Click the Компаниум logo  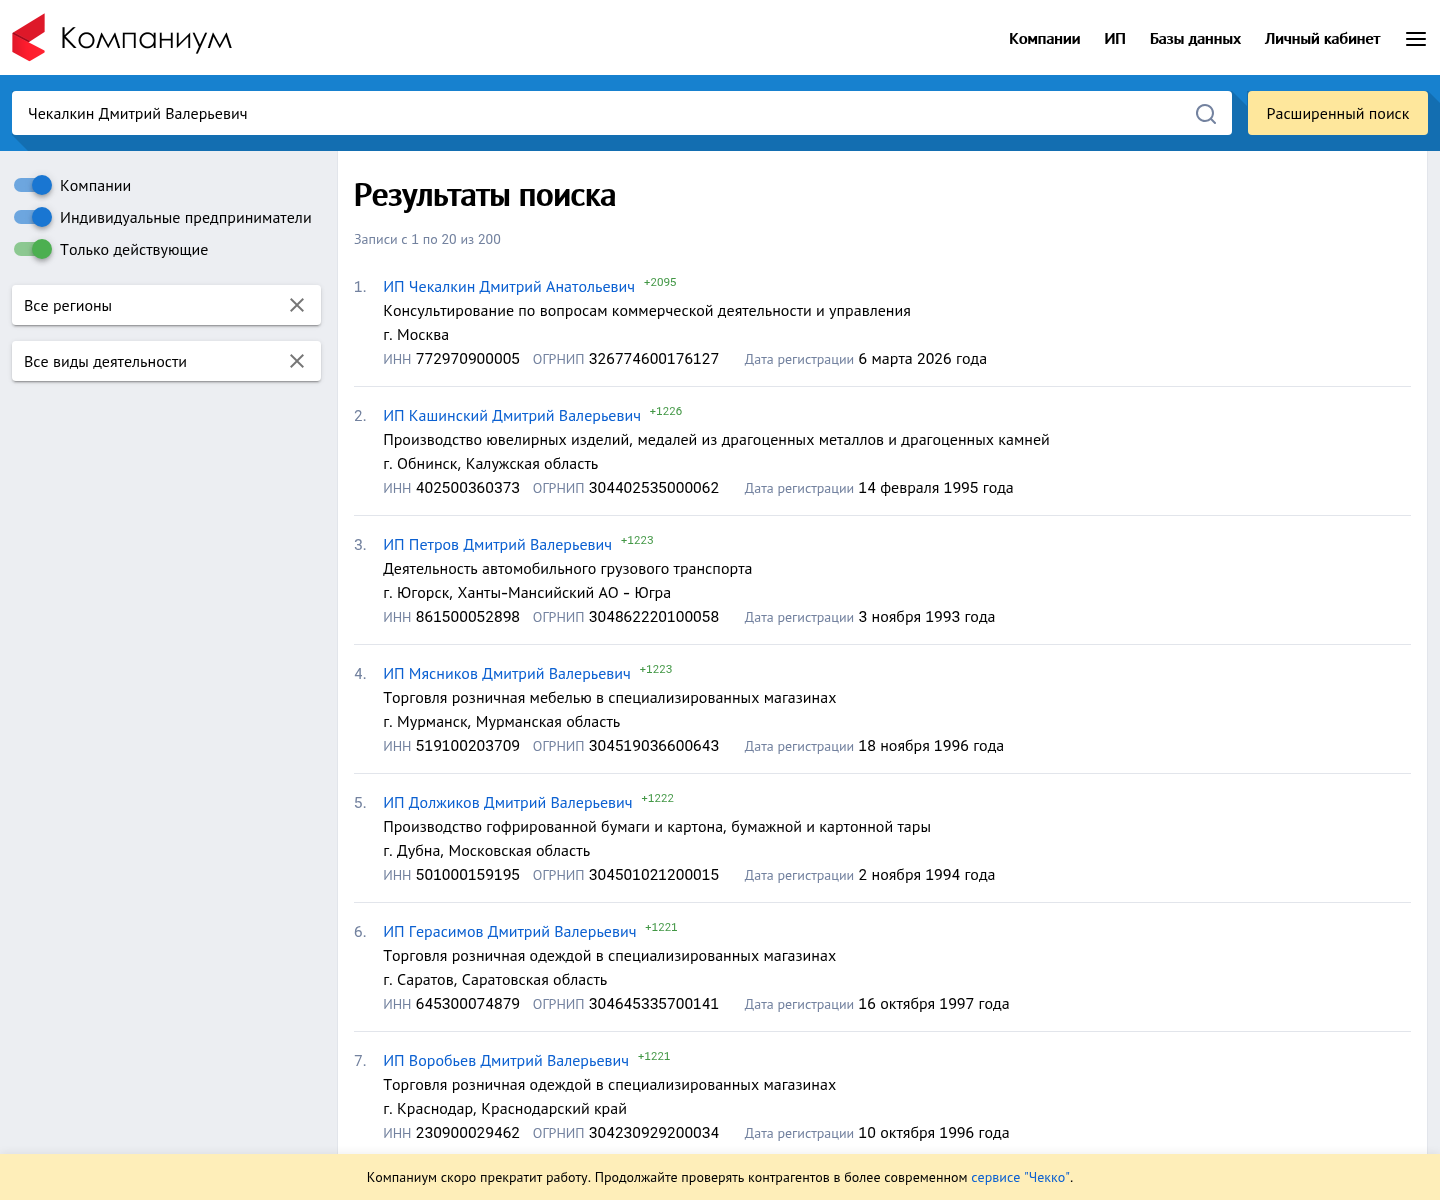pyautogui.click(x=122, y=38)
